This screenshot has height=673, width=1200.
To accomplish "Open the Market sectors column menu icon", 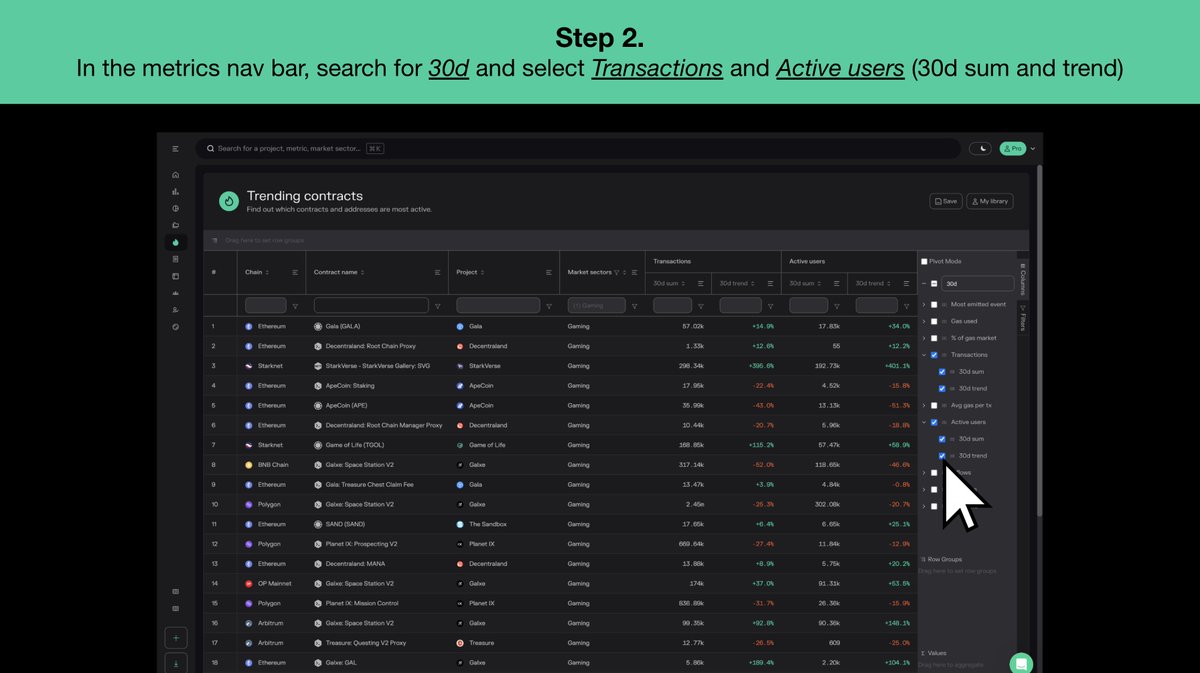I will [634, 272].
